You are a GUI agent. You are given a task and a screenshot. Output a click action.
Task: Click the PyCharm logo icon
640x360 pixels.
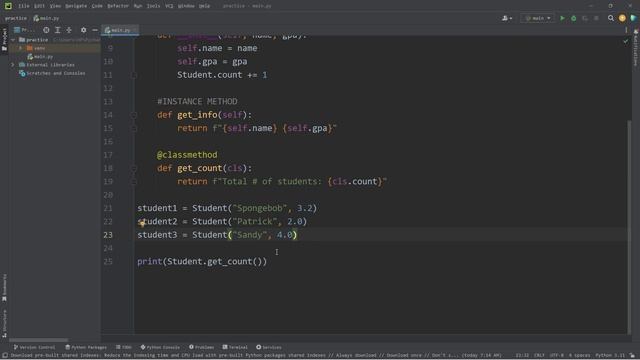pyautogui.click(x=8, y=6)
